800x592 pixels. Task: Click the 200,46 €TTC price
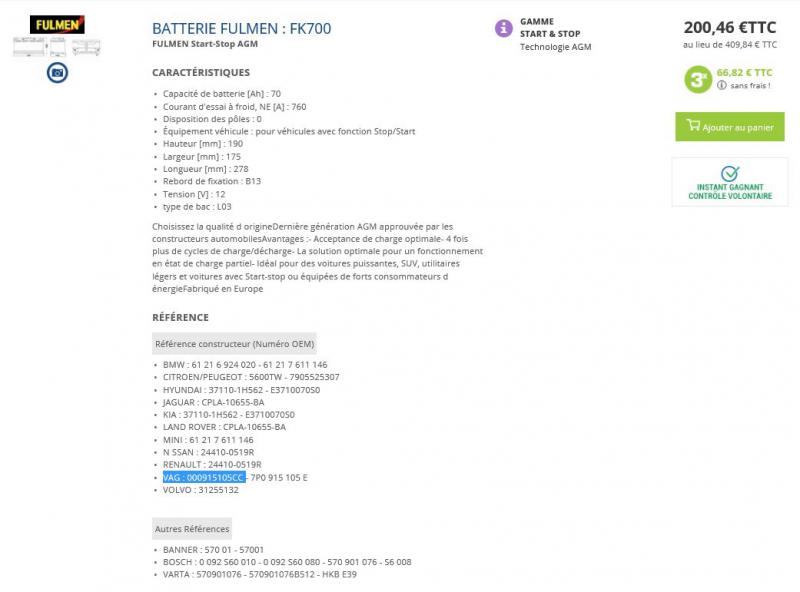click(730, 27)
